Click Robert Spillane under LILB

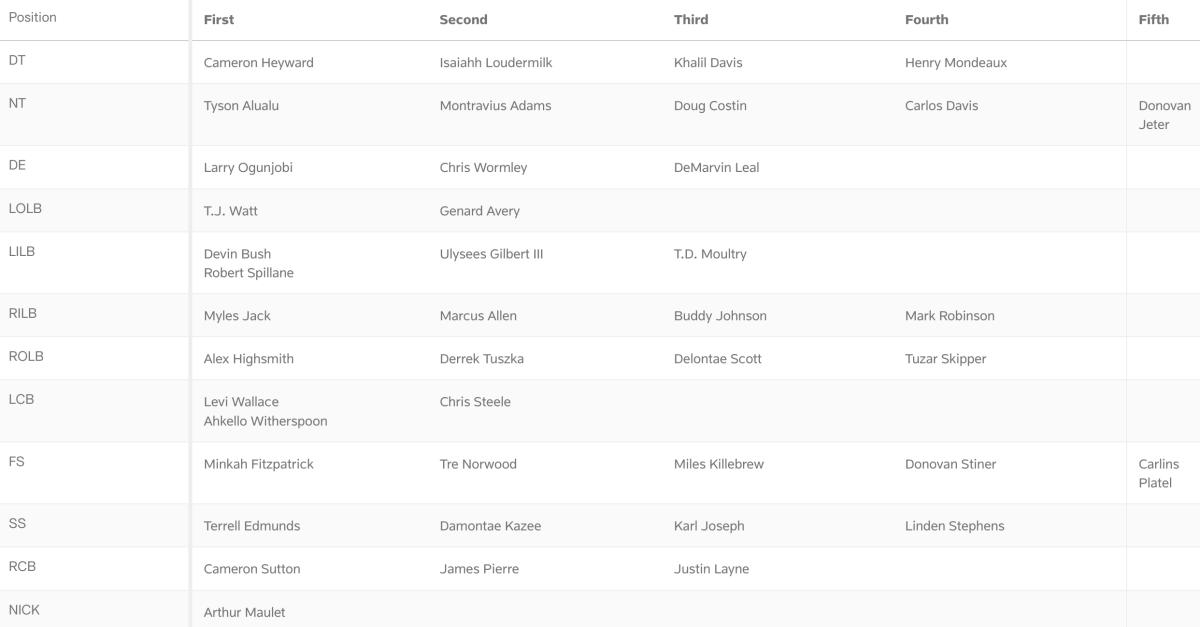pos(248,273)
